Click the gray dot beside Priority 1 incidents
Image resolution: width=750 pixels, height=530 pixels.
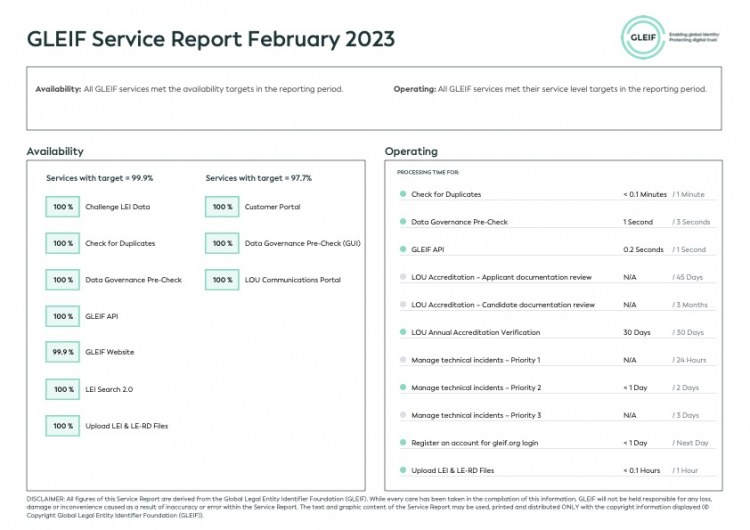[x=402, y=359]
